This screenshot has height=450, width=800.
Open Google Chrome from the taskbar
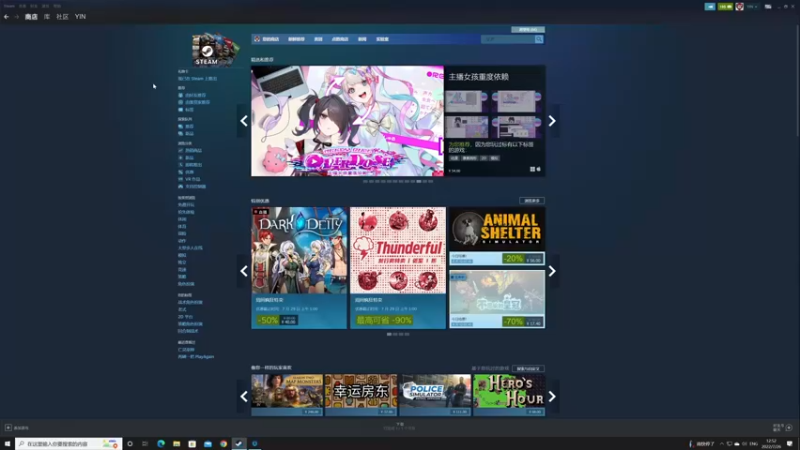point(223,444)
